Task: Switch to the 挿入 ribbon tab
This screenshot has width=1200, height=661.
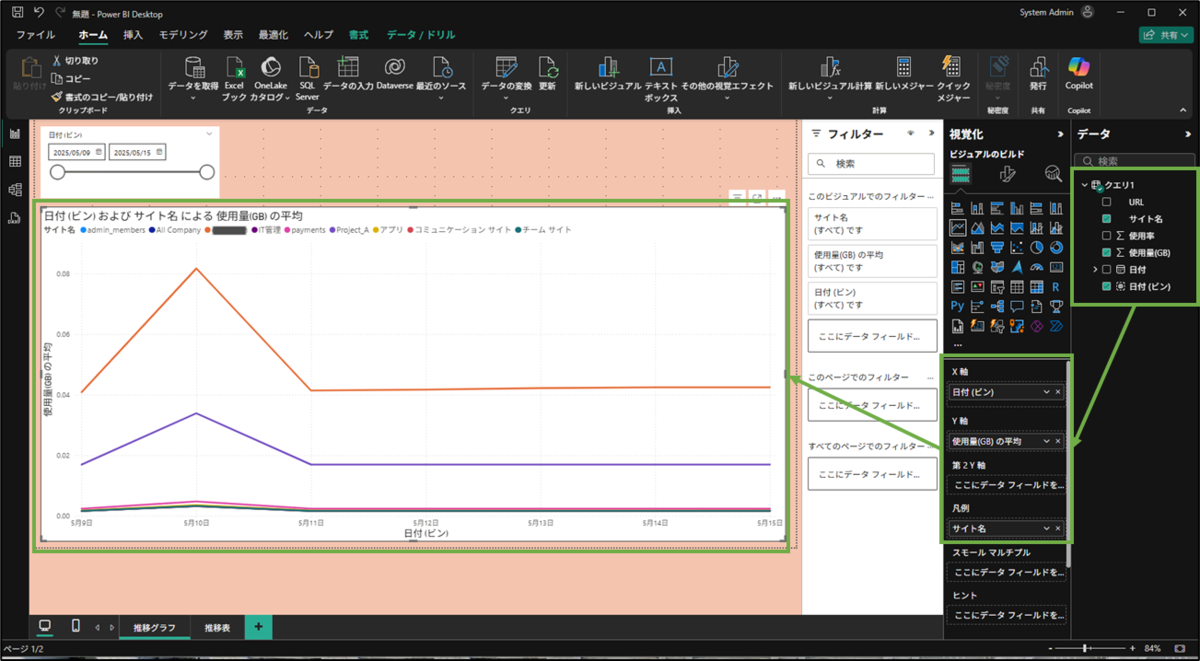Action: 133,35
